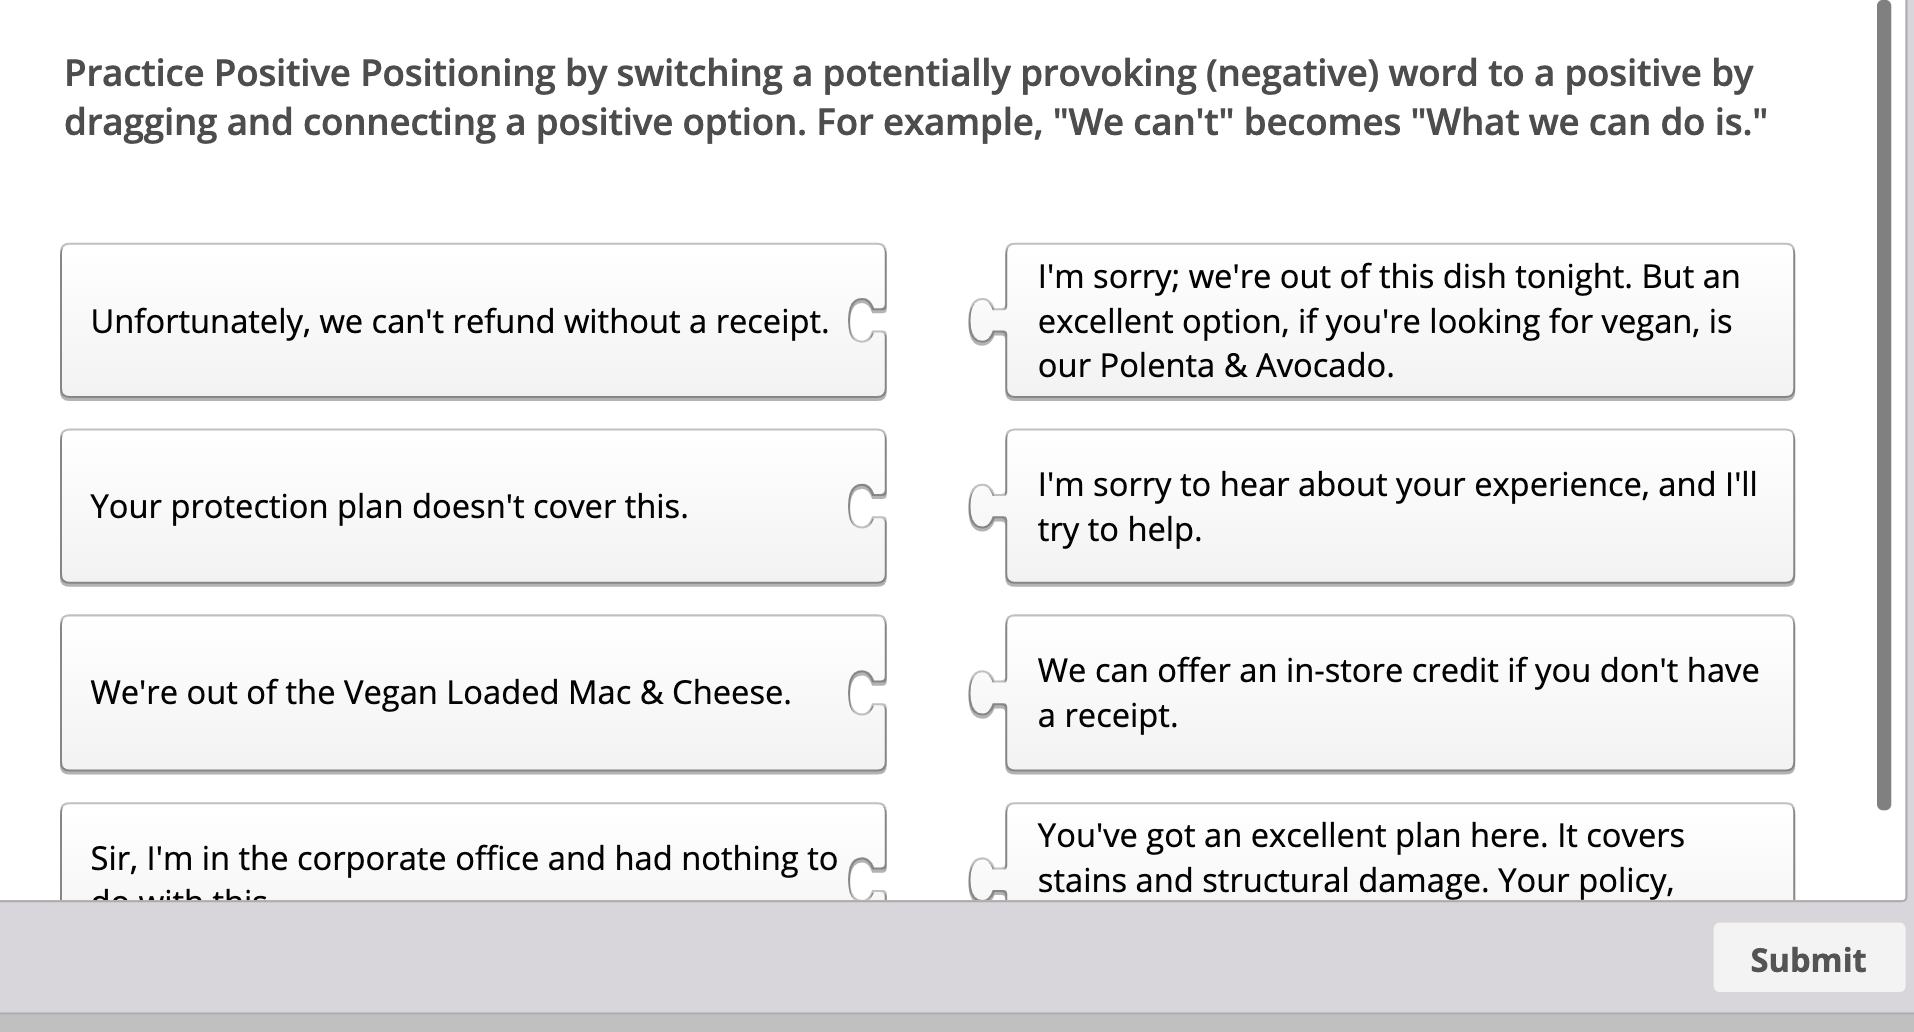Select the 'can't refund without a receipt' card
This screenshot has width=1914, height=1032.
[x=459, y=321]
